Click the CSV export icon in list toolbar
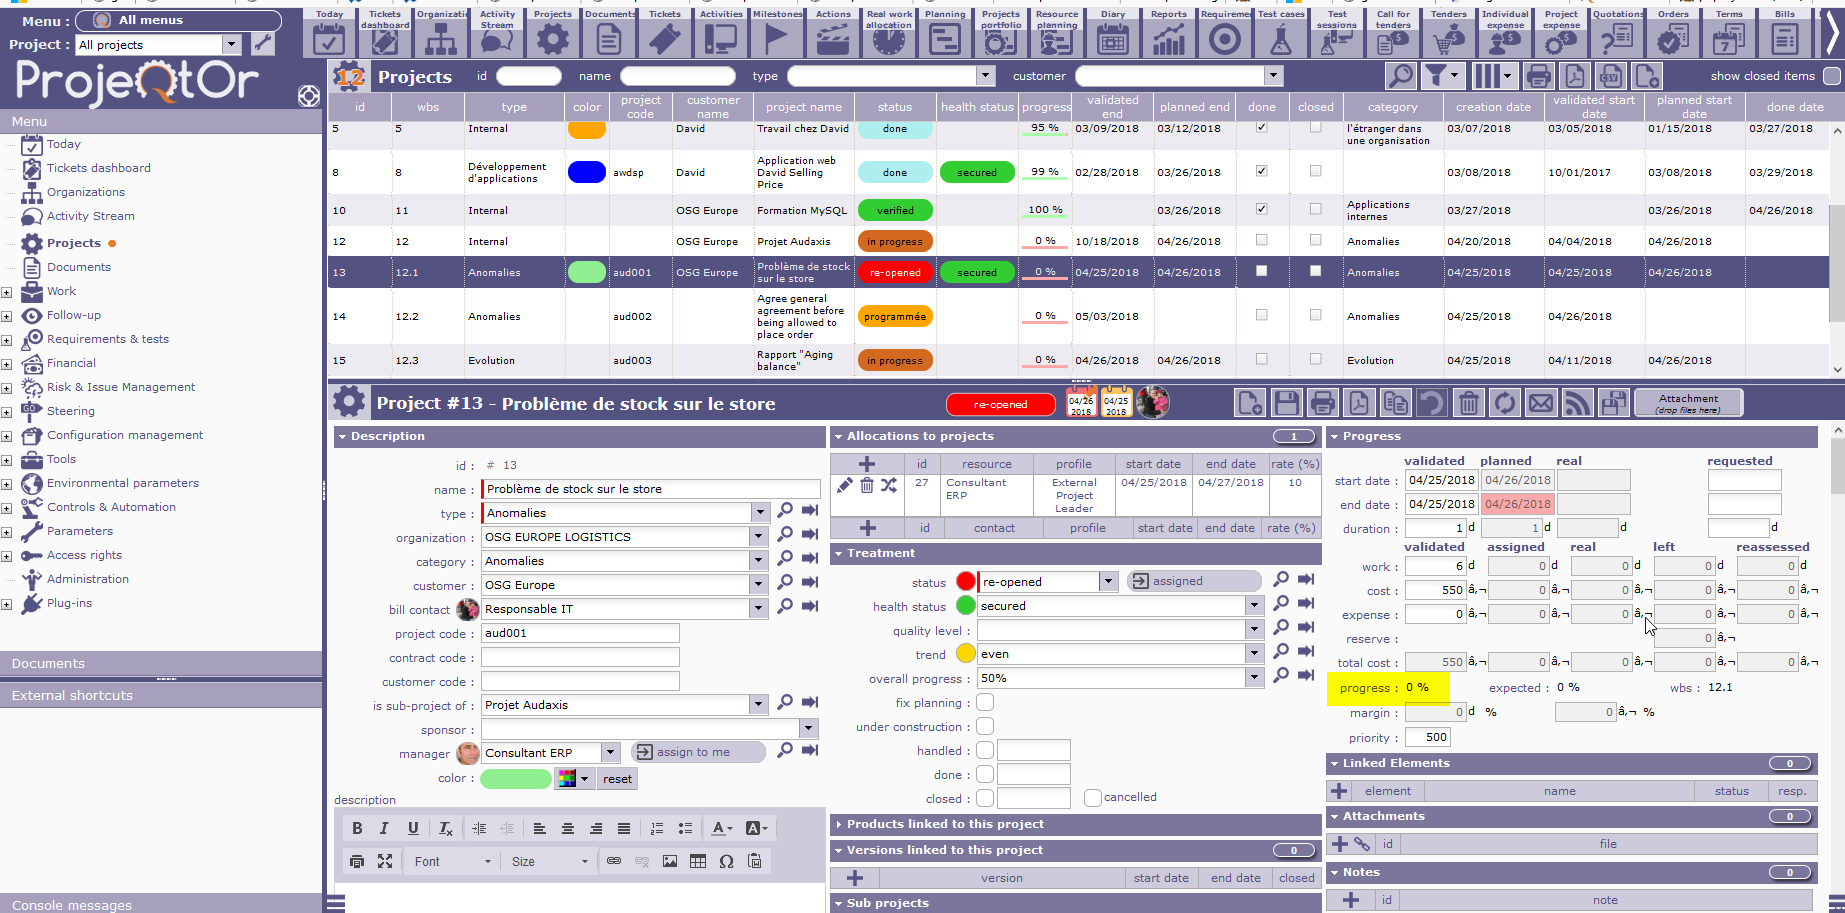 1610,76
